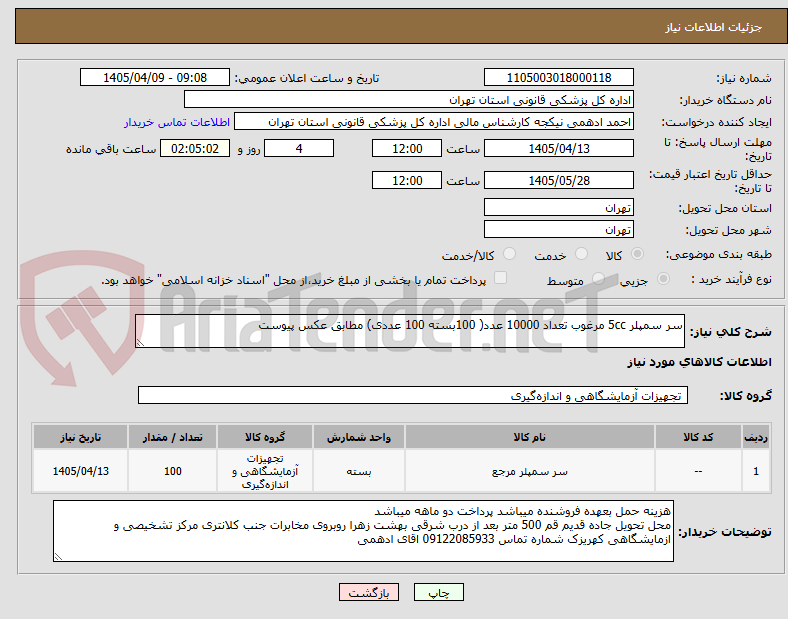Click the delivery city field تهران
The image size is (788, 619).
(x=559, y=229)
